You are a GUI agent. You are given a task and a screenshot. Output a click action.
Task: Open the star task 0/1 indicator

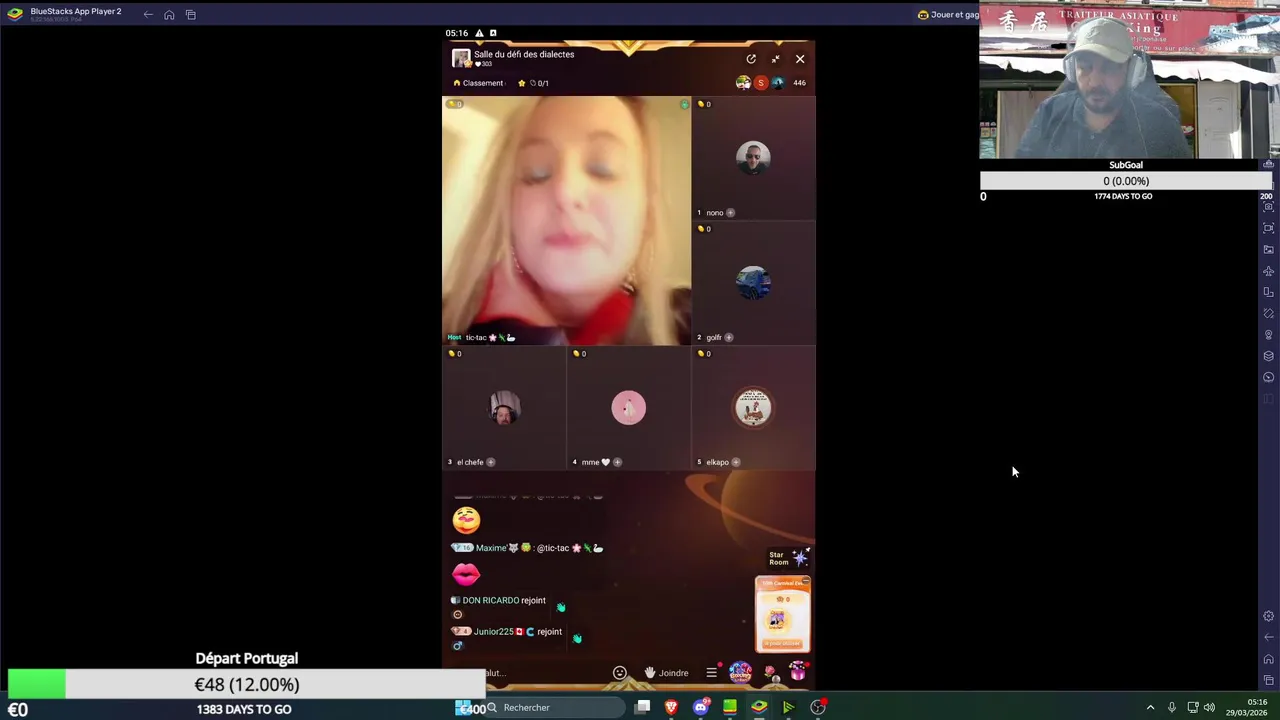pos(533,83)
